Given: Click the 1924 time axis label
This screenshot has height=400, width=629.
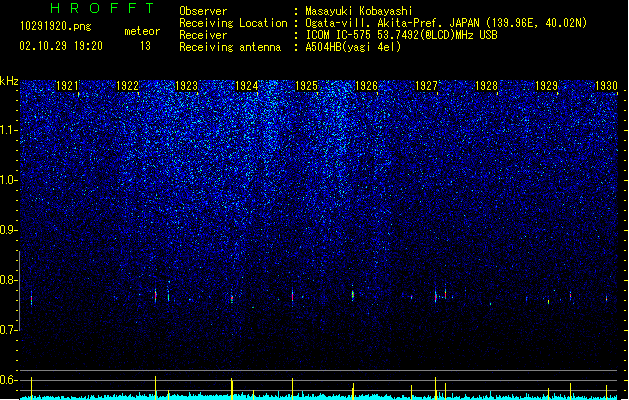Looking at the screenshot, I should (x=246, y=86).
